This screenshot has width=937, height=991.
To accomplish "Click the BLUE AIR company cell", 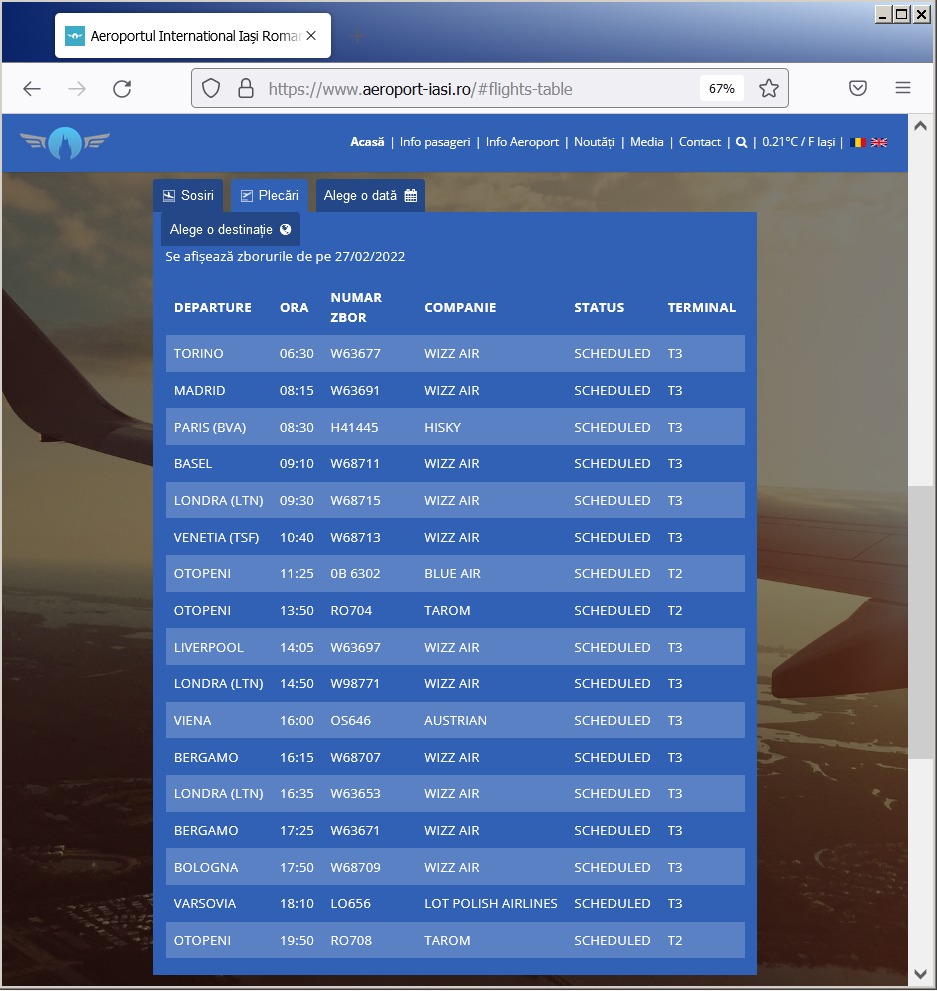I will coord(452,573).
